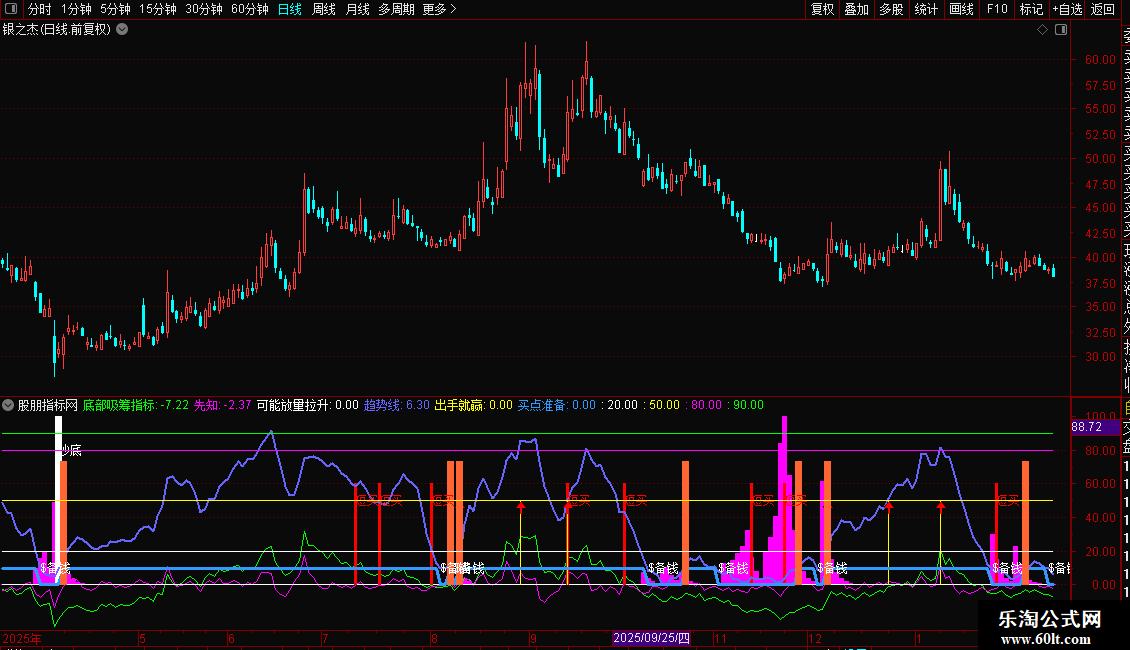Switch to 分时 intraday view
The height and width of the screenshot is (650, 1130).
point(39,10)
